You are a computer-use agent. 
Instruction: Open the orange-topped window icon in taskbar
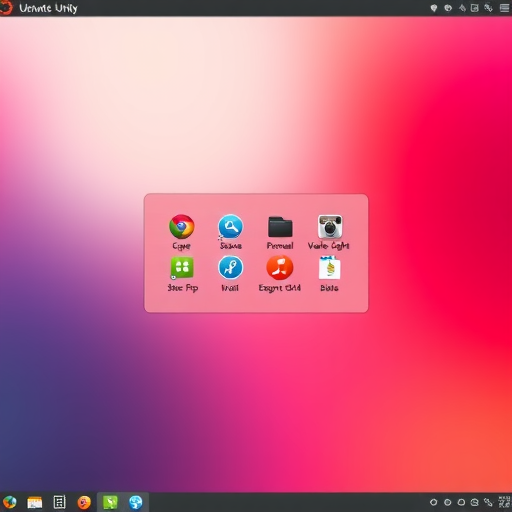(x=35, y=502)
